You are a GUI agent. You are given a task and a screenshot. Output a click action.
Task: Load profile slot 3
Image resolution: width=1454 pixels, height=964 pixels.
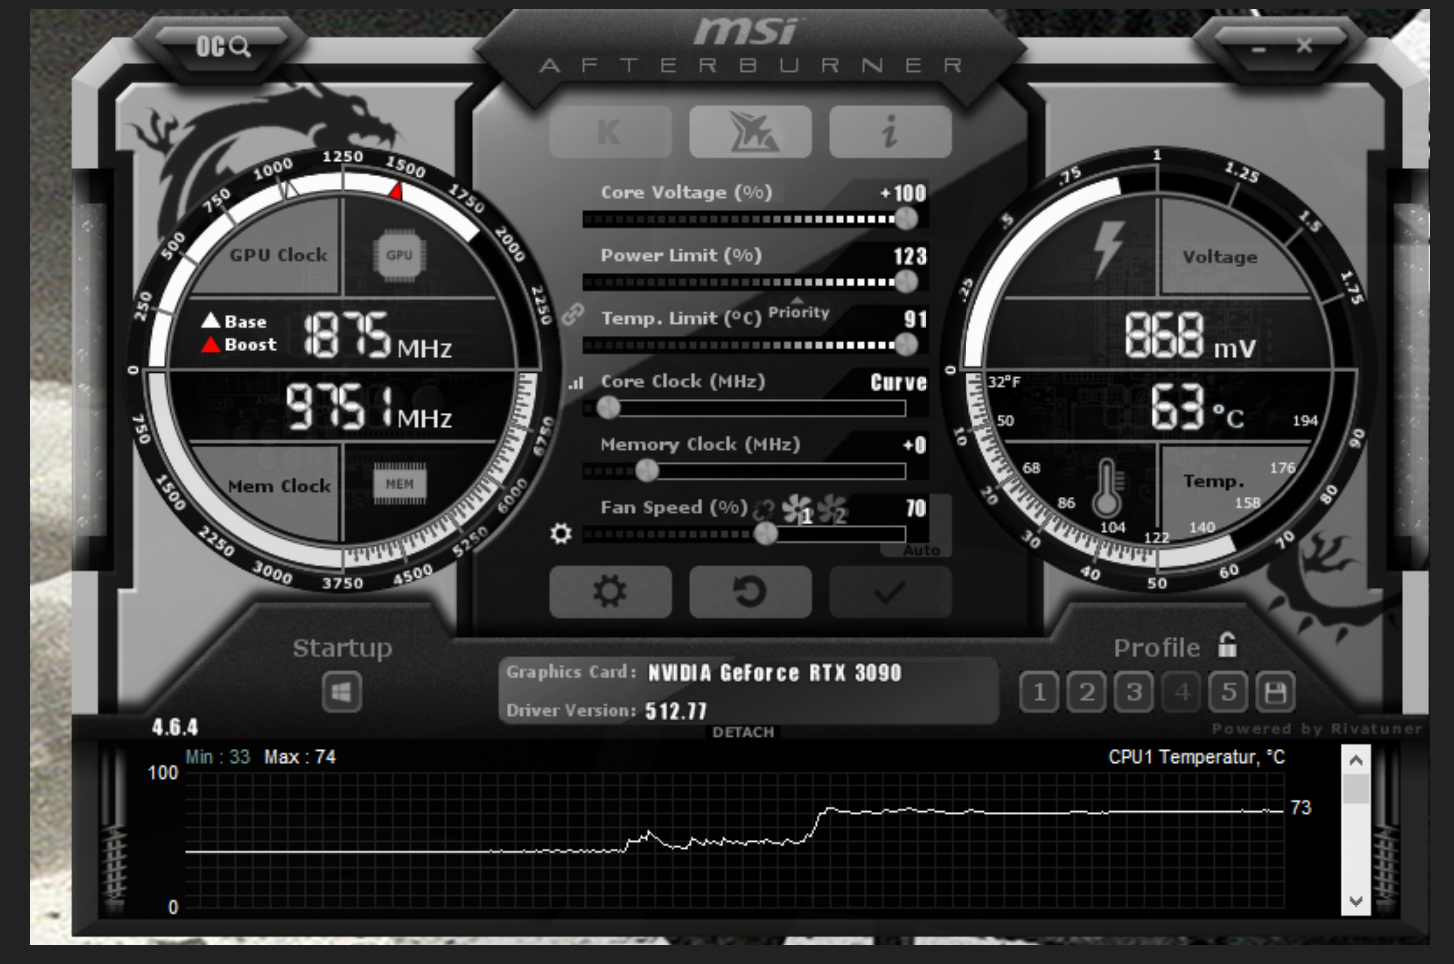tap(1134, 691)
